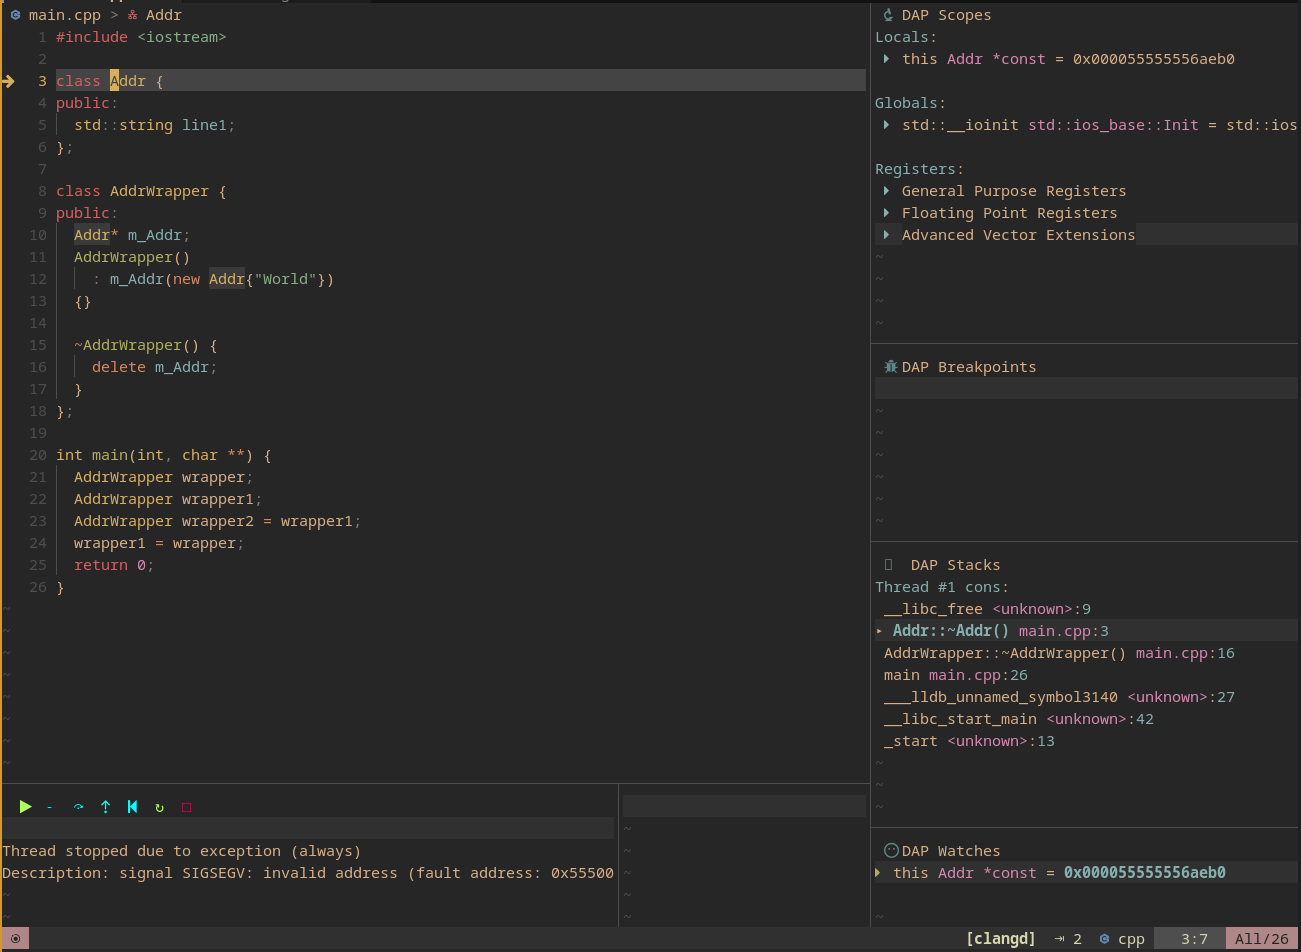Click the DAP Watches face icon
Viewport: 1301px width, 952px height.
click(x=891, y=851)
